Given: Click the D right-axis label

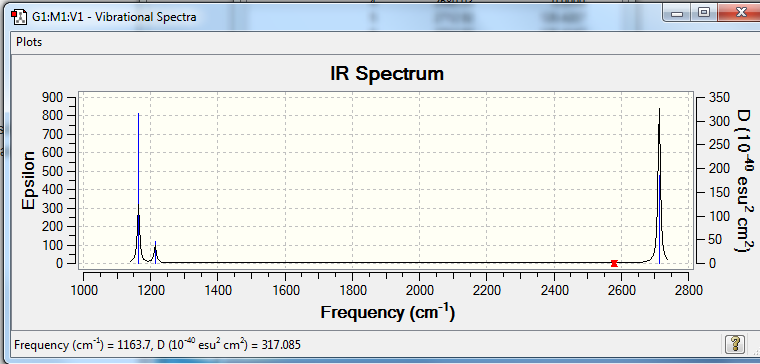Looking at the screenshot, I should (x=743, y=180).
